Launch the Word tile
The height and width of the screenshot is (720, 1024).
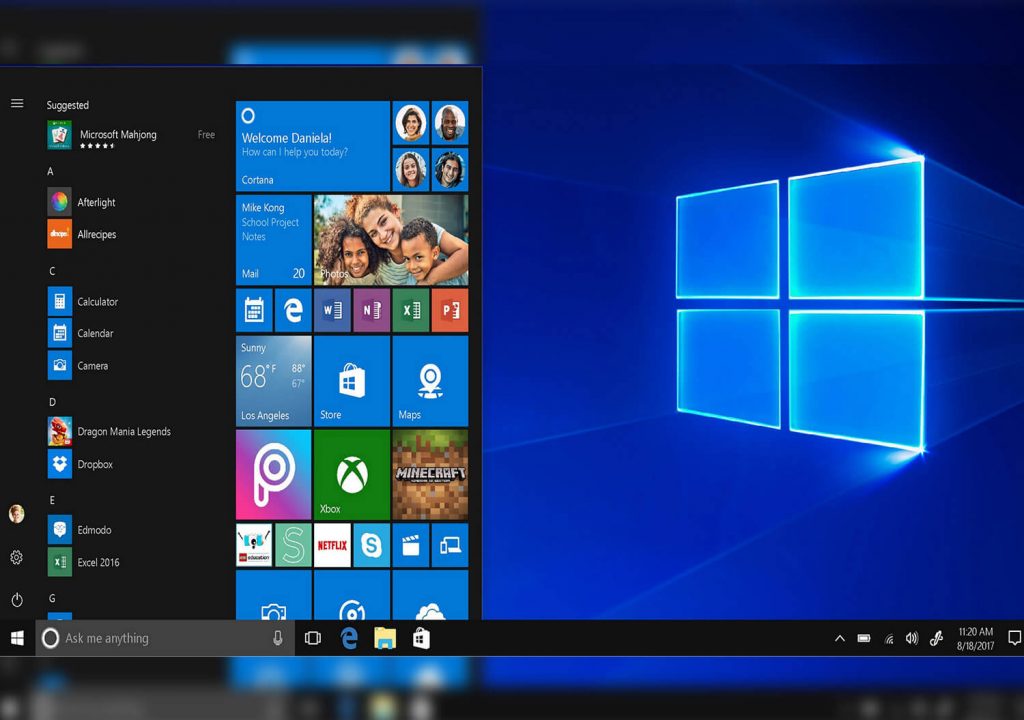332,310
